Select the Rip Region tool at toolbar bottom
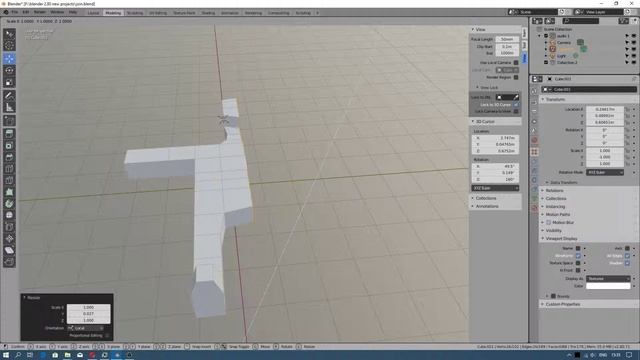Screen dimensions: 640x360 [x=9, y=262]
